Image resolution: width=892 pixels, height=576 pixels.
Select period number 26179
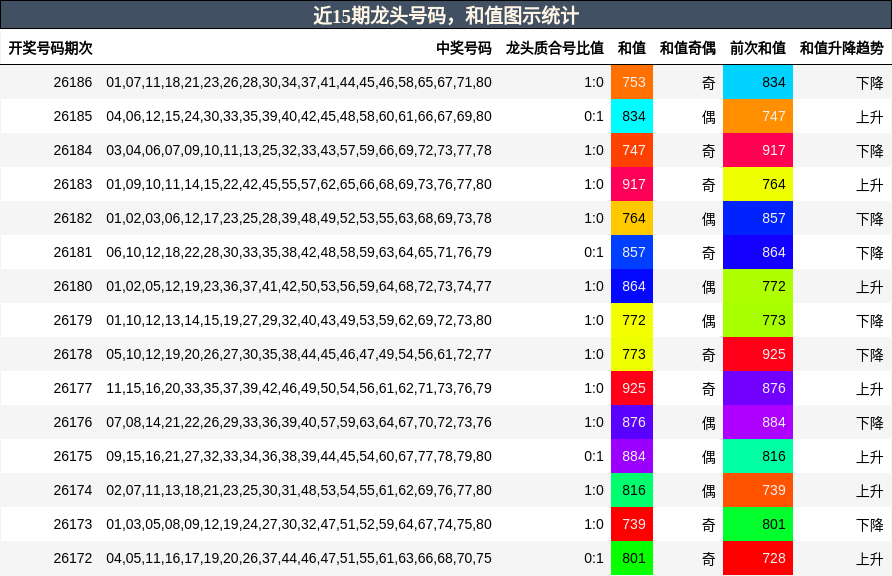(x=73, y=321)
